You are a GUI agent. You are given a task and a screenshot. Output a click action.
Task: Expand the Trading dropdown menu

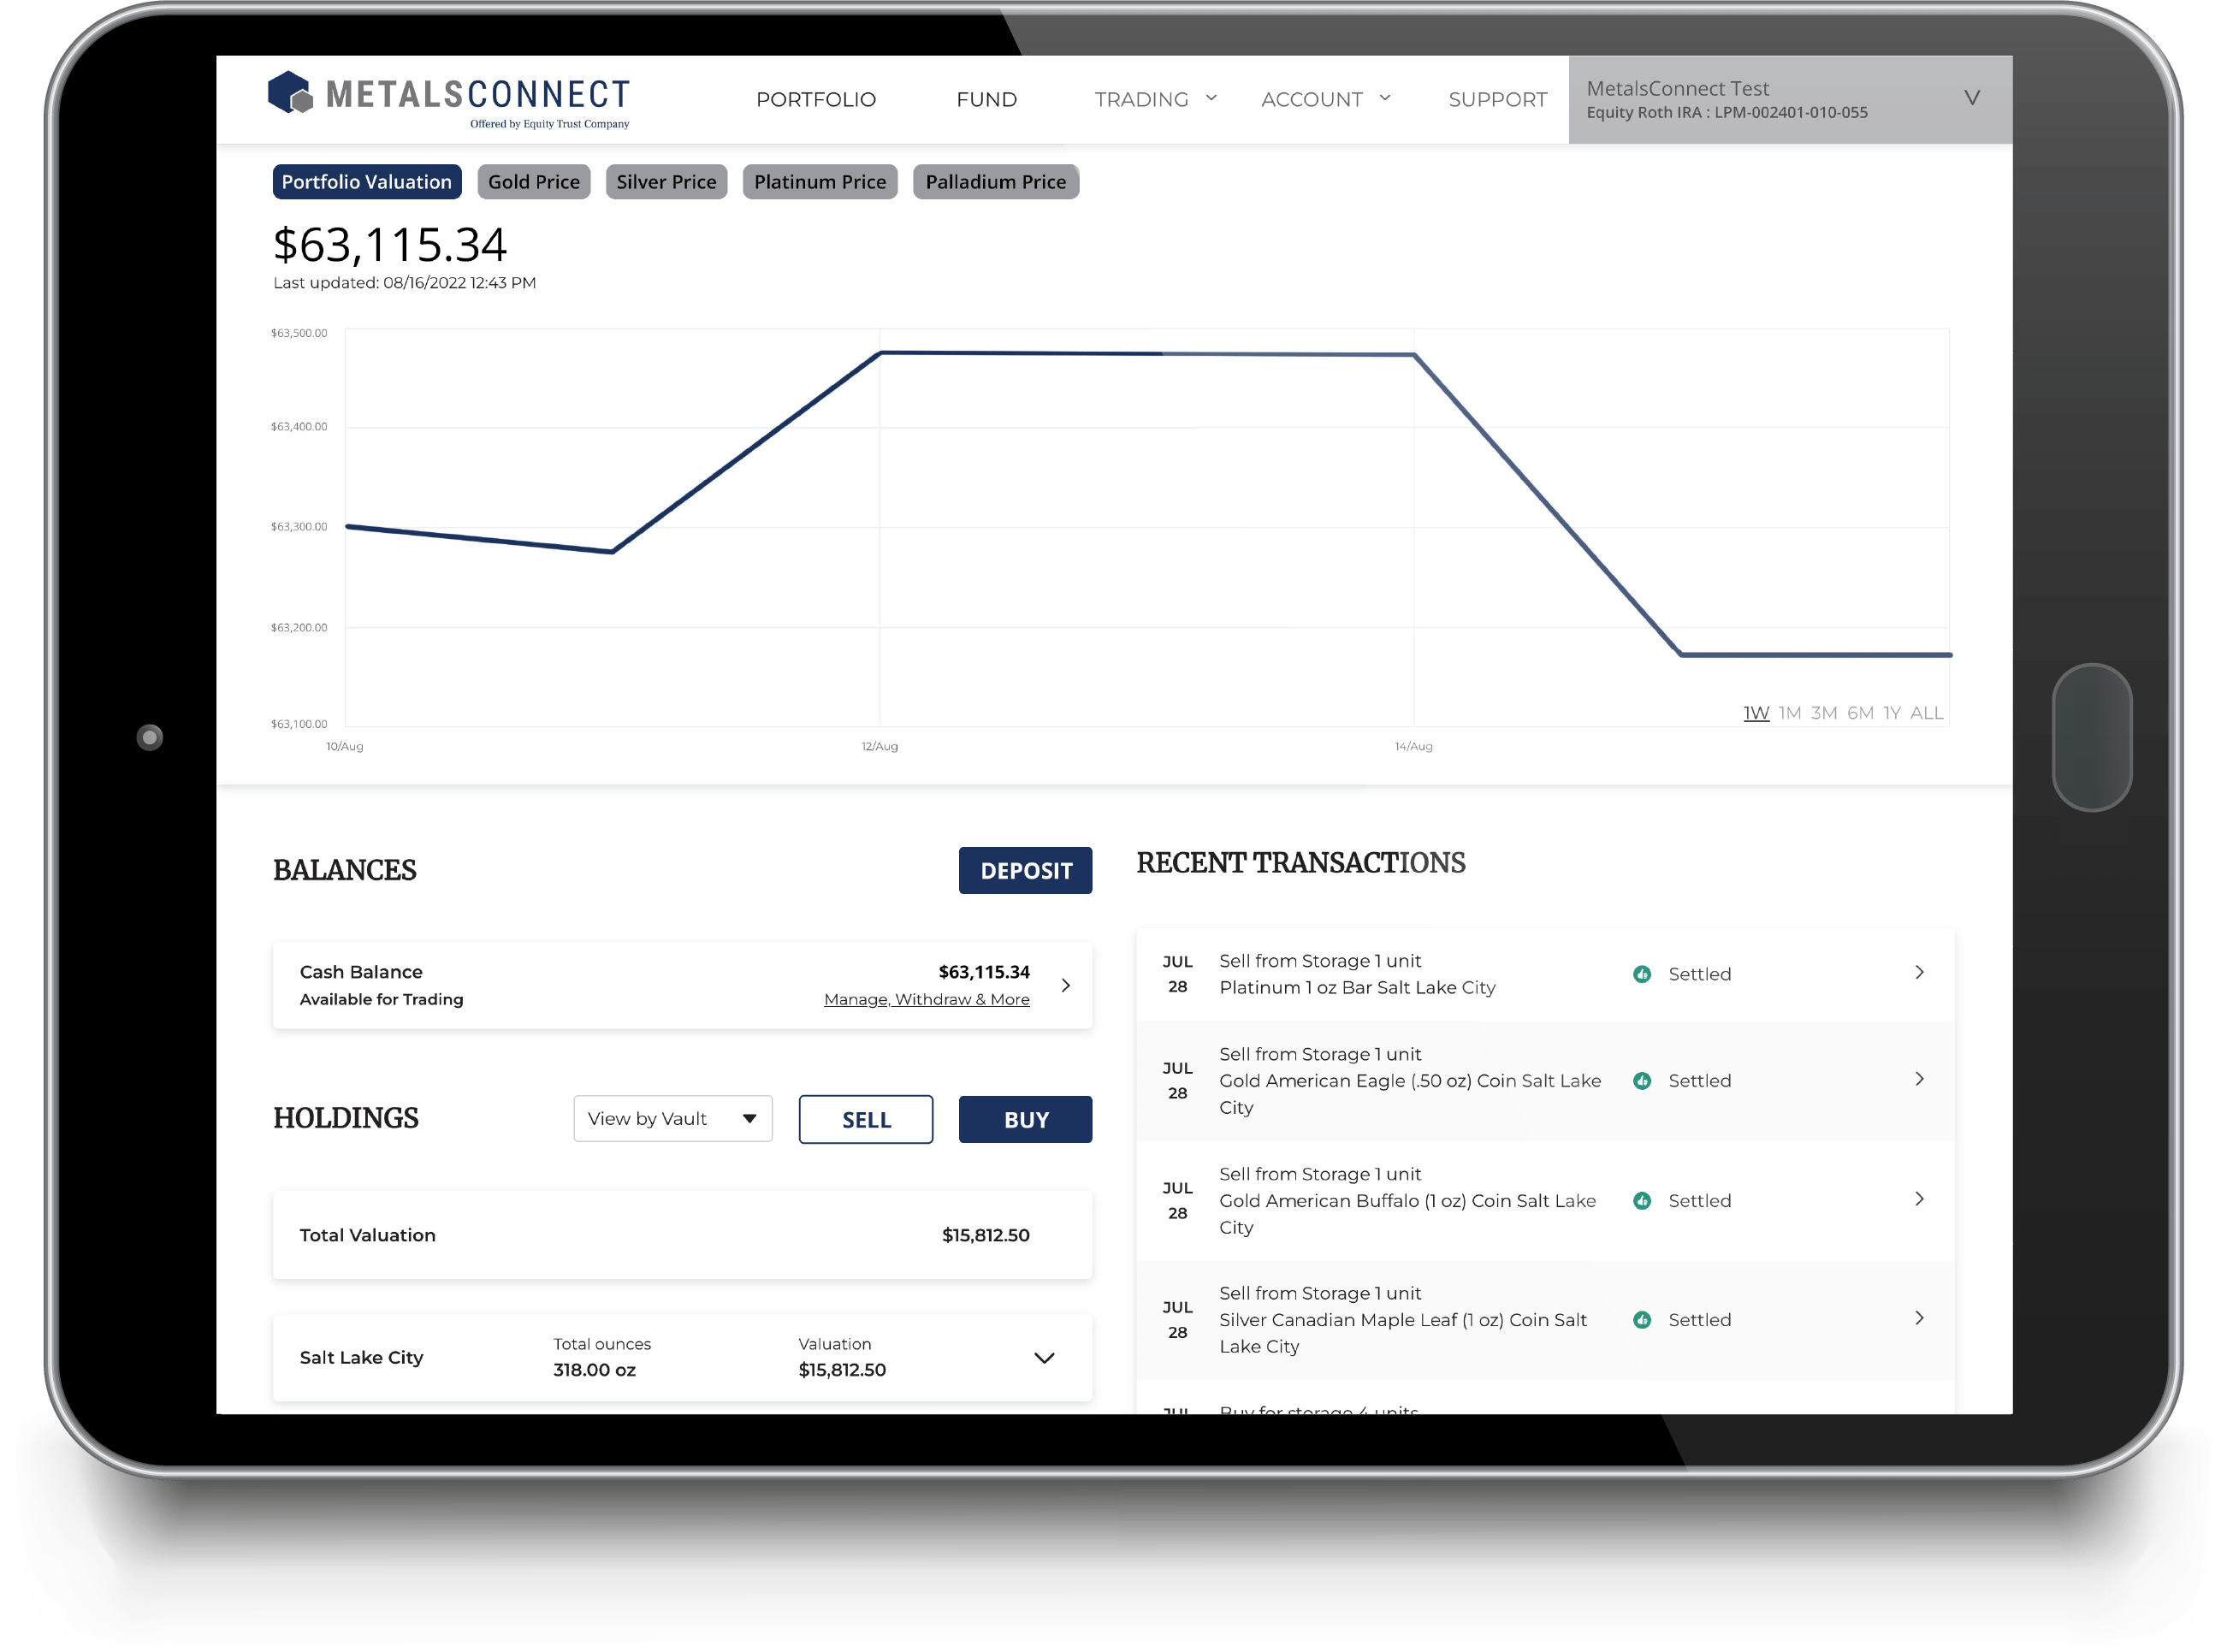(1155, 99)
